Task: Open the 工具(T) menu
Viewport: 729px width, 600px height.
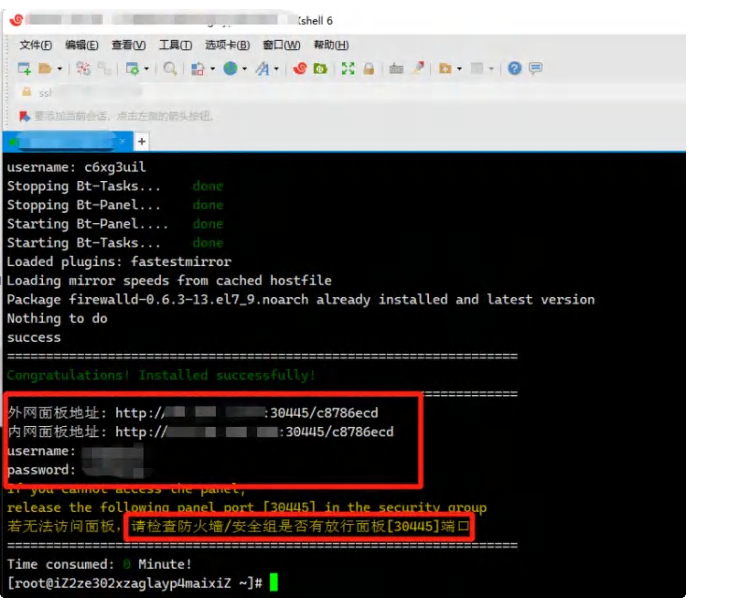Action: 175,45
